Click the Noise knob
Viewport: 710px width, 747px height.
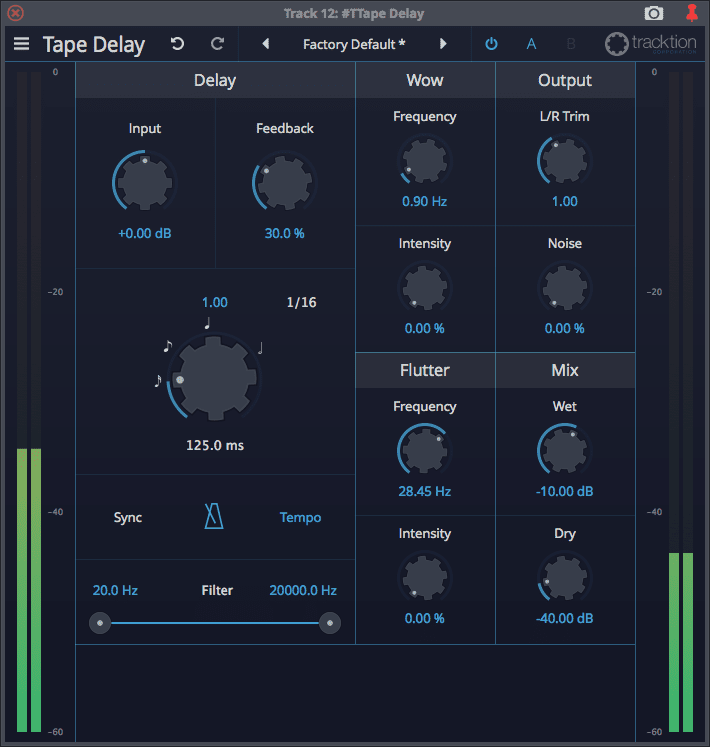565,287
